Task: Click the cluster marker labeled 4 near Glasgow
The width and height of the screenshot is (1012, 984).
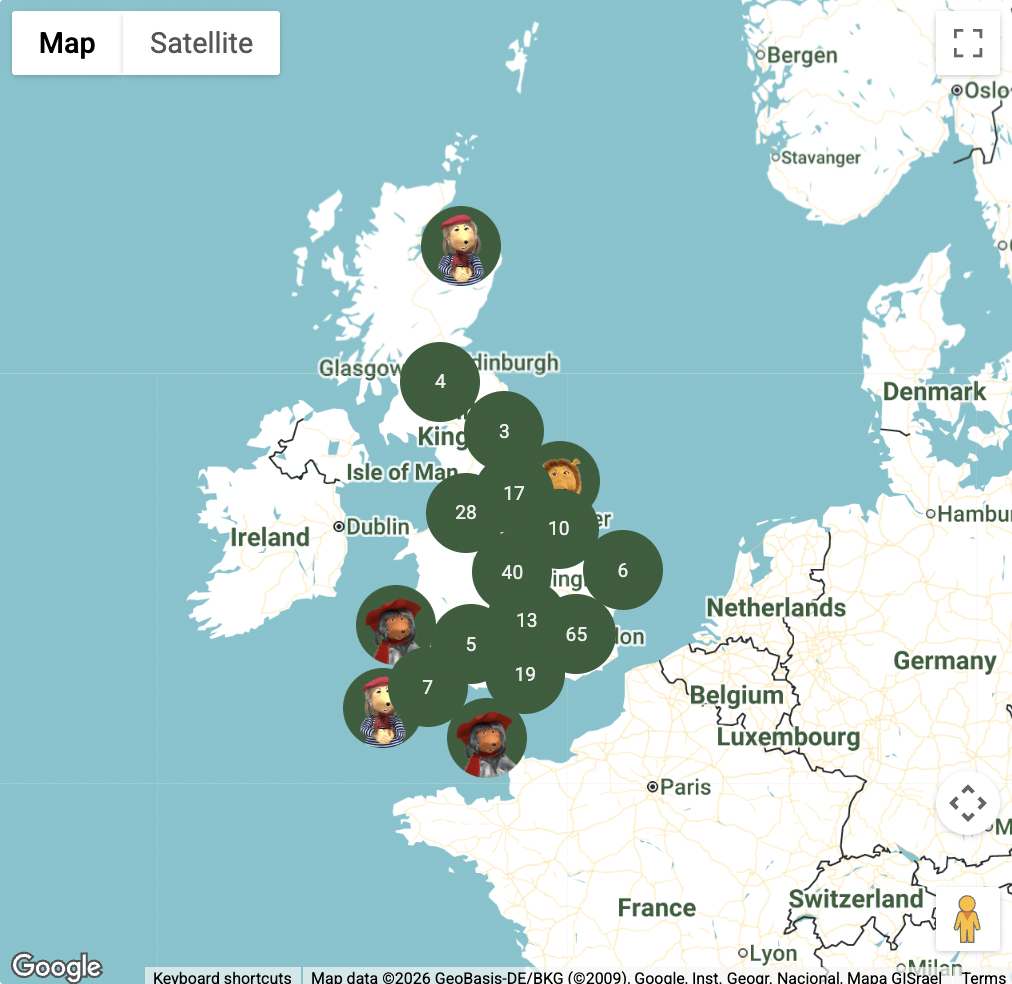Action: pyautogui.click(x=440, y=381)
